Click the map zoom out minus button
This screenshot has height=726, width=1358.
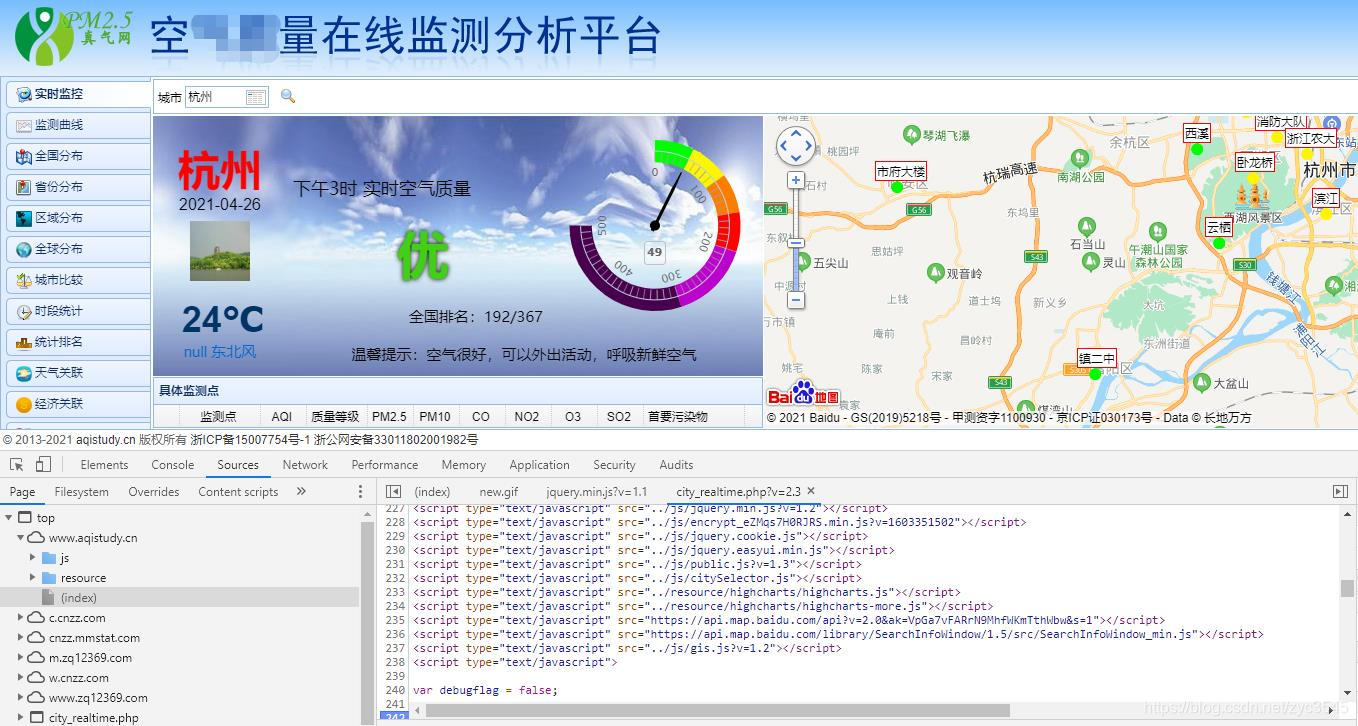[796, 299]
